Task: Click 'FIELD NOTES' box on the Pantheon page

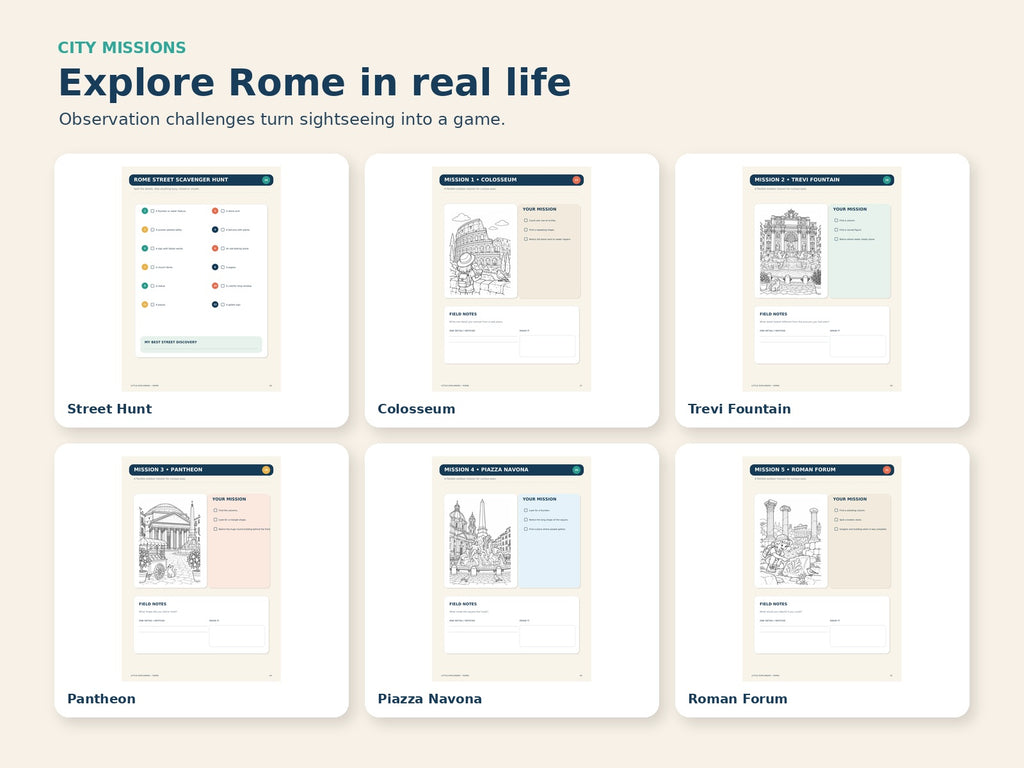Action: click(x=201, y=625)
